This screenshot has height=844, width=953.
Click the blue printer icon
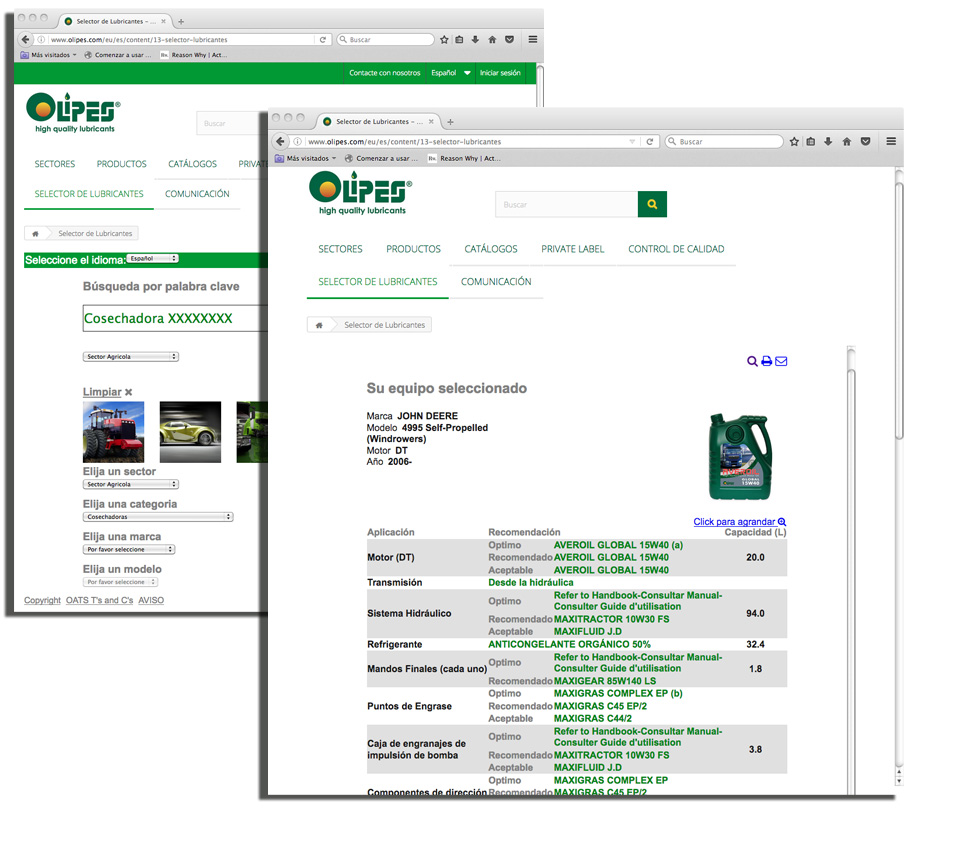pyautogui.click(x=766, y=361)
